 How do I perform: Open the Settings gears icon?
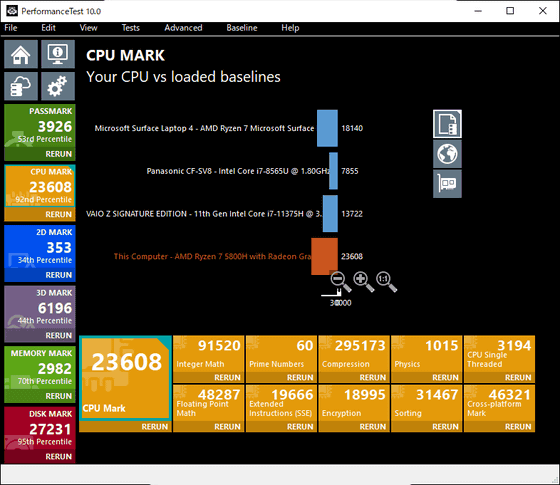point(58,86)
